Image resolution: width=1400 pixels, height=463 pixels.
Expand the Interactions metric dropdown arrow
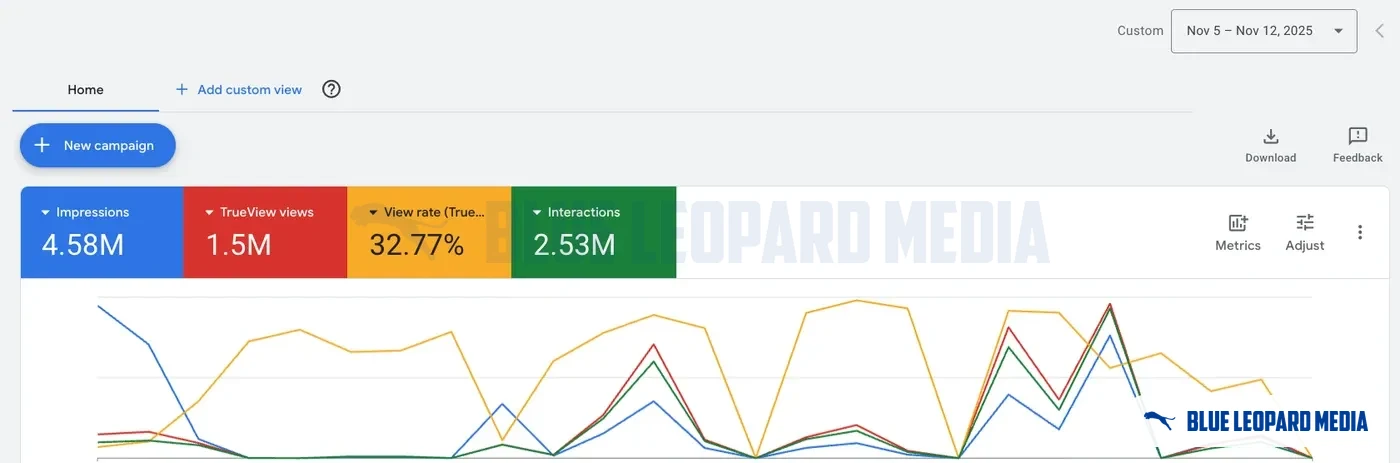pos(538,212)
